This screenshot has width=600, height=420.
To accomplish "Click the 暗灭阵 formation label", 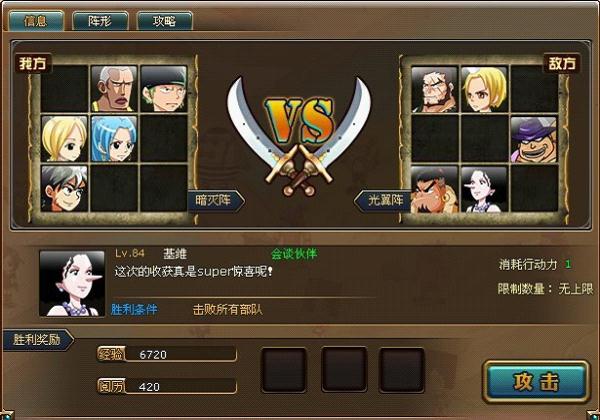I will [216, 200].
